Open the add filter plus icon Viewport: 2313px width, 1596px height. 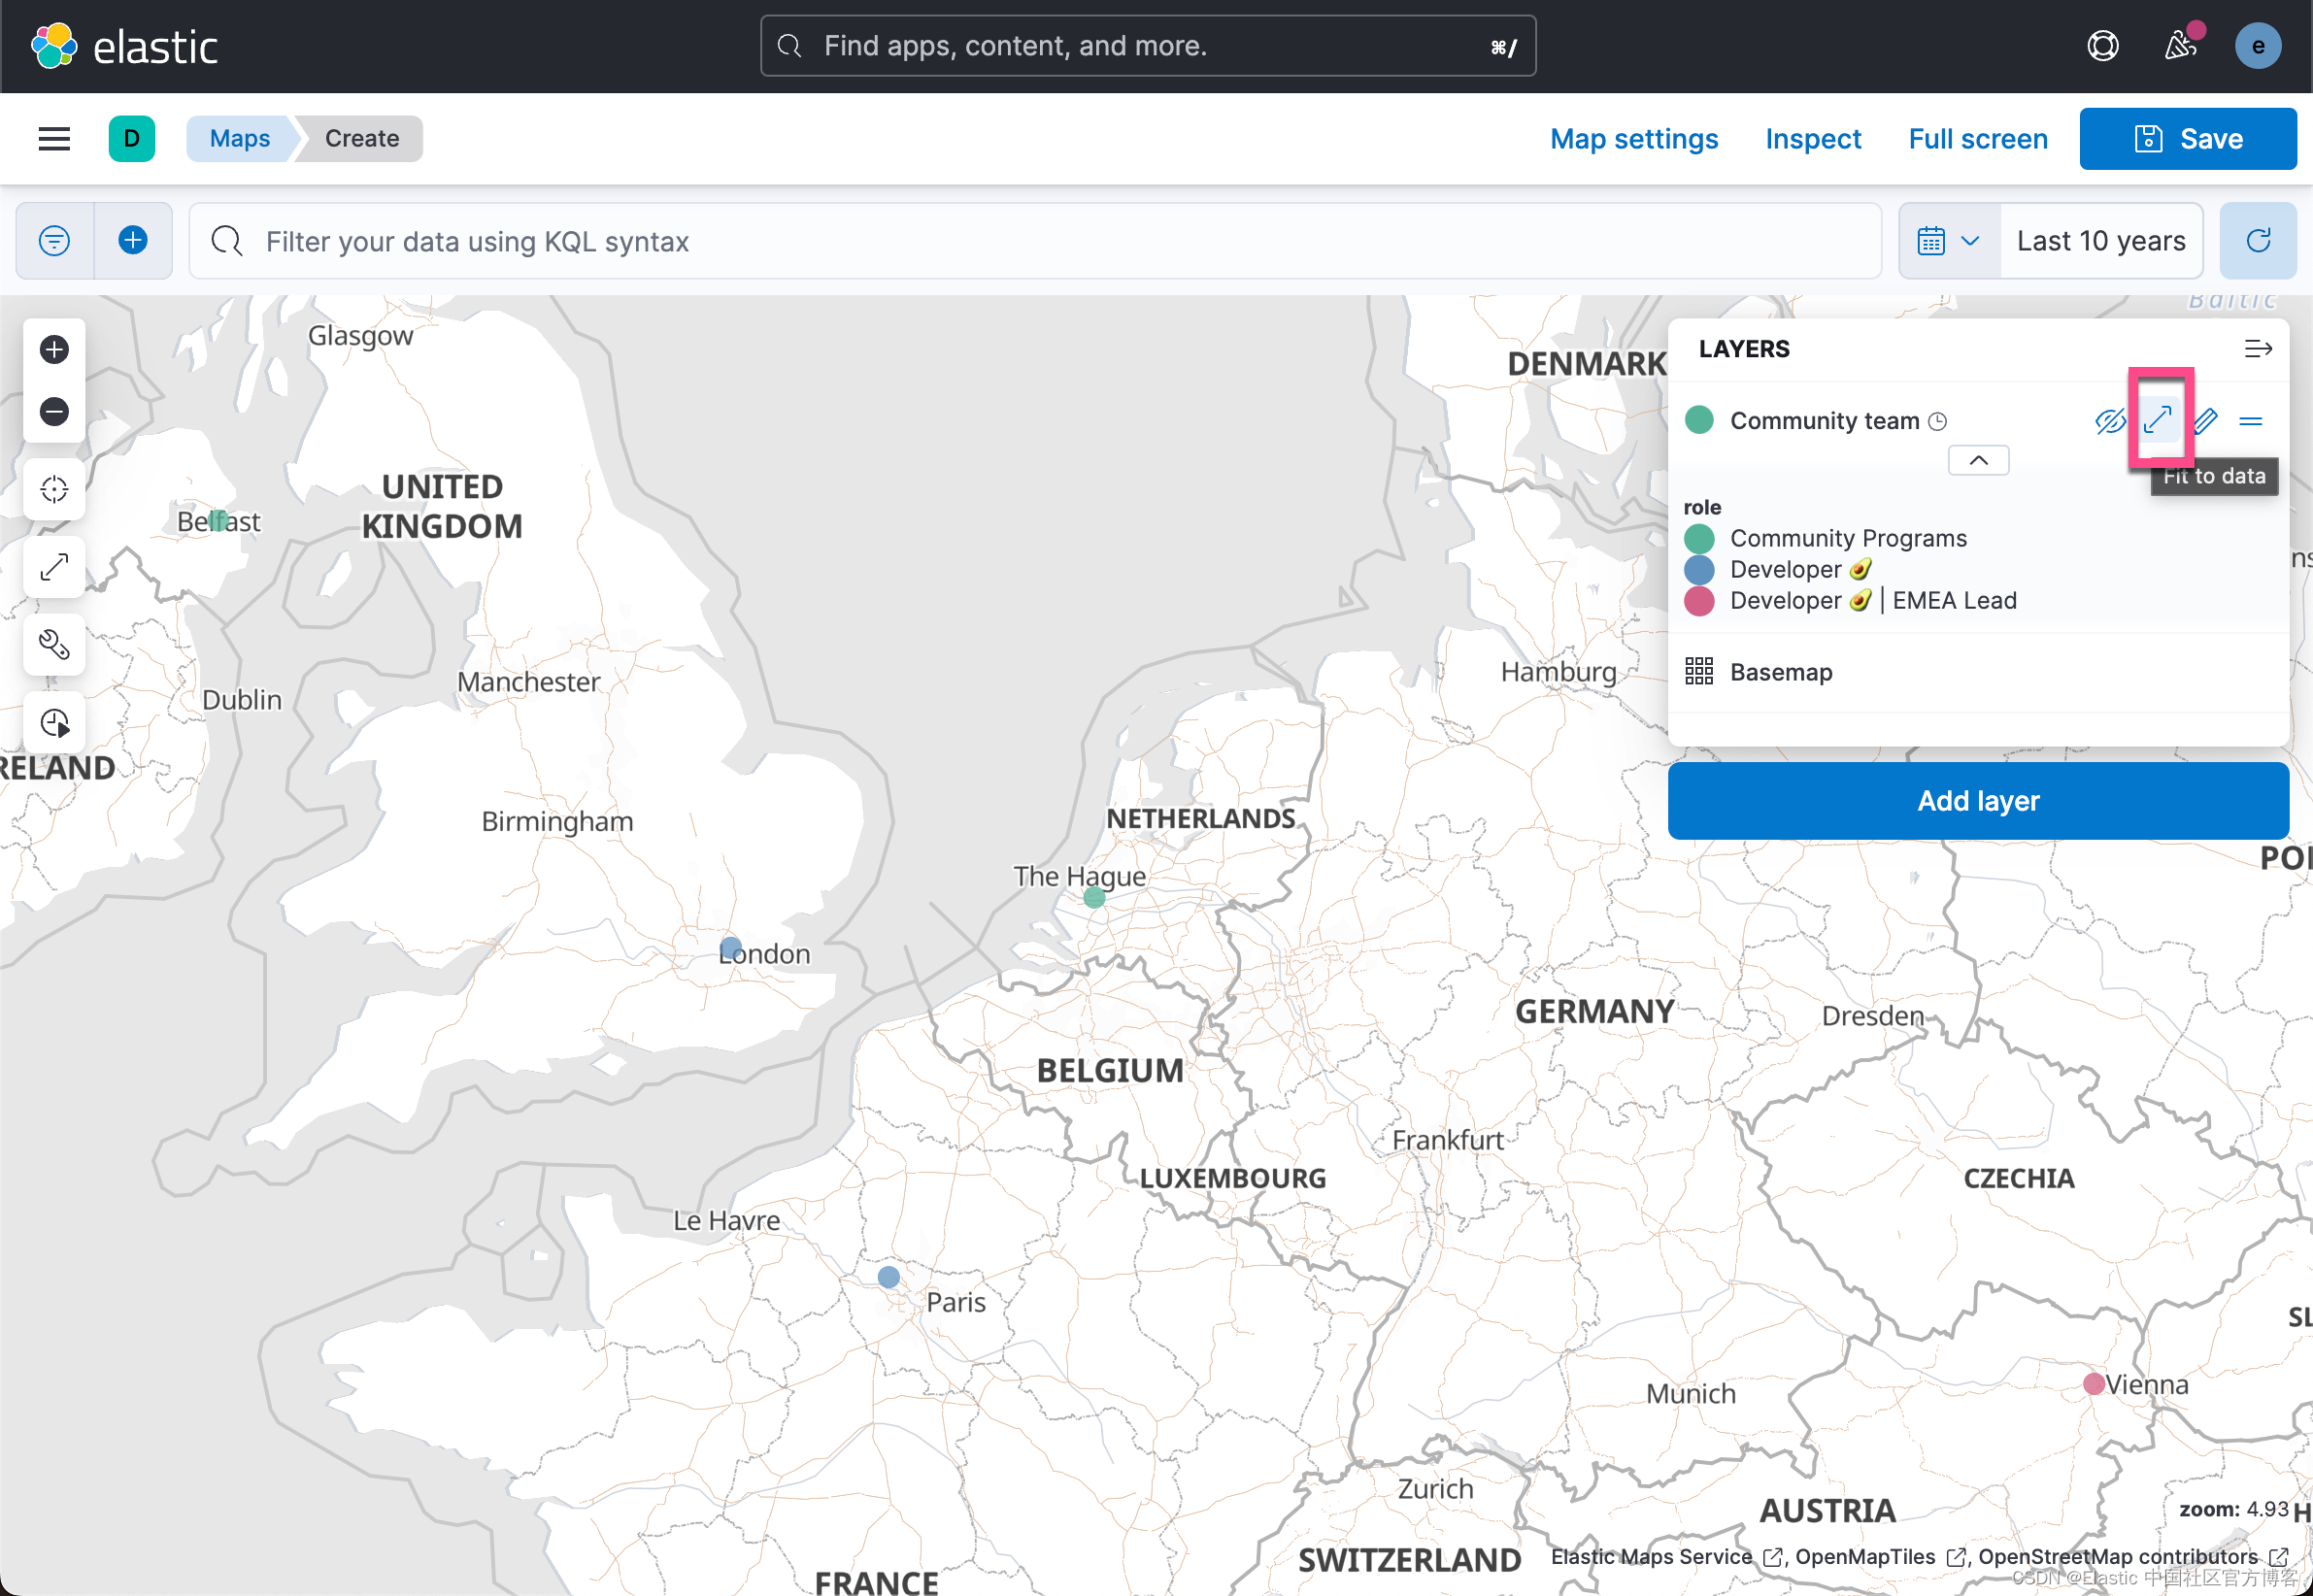[132, 240]
